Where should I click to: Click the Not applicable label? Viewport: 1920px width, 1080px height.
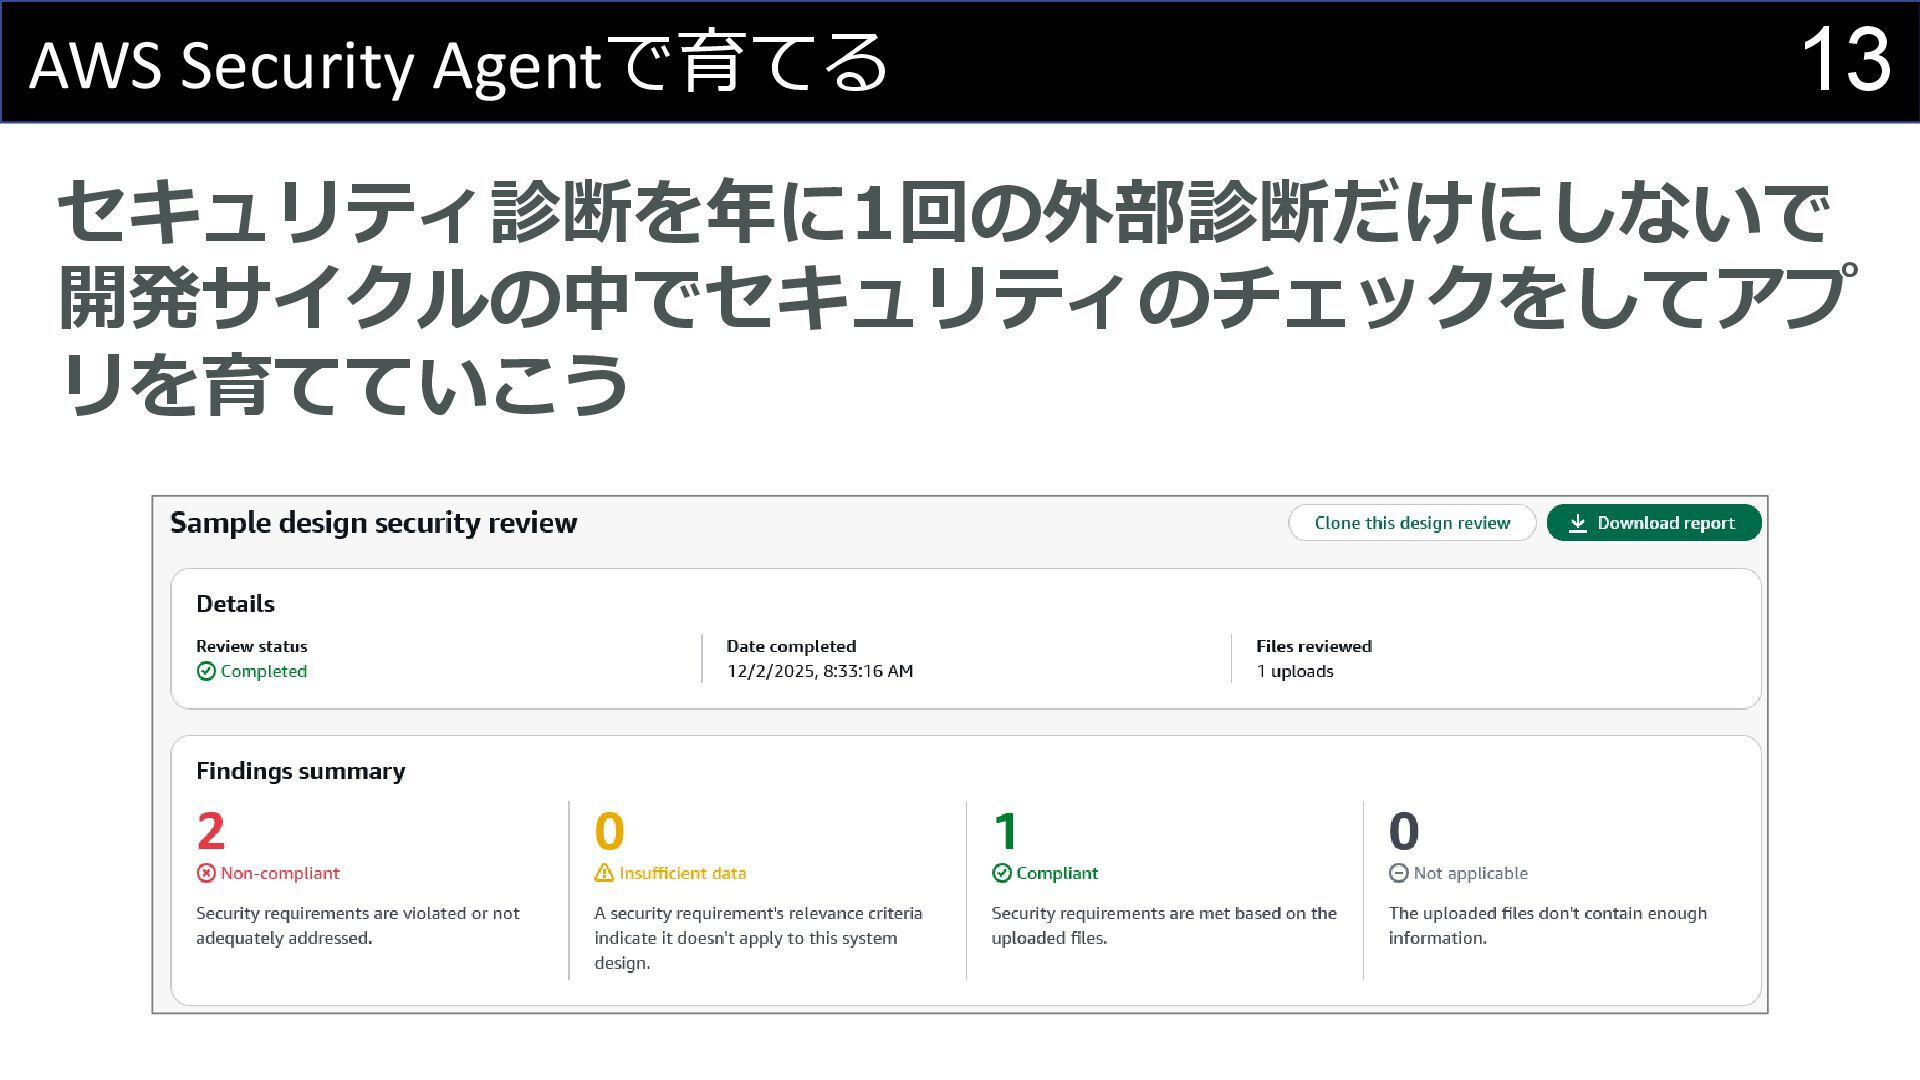1470,873
